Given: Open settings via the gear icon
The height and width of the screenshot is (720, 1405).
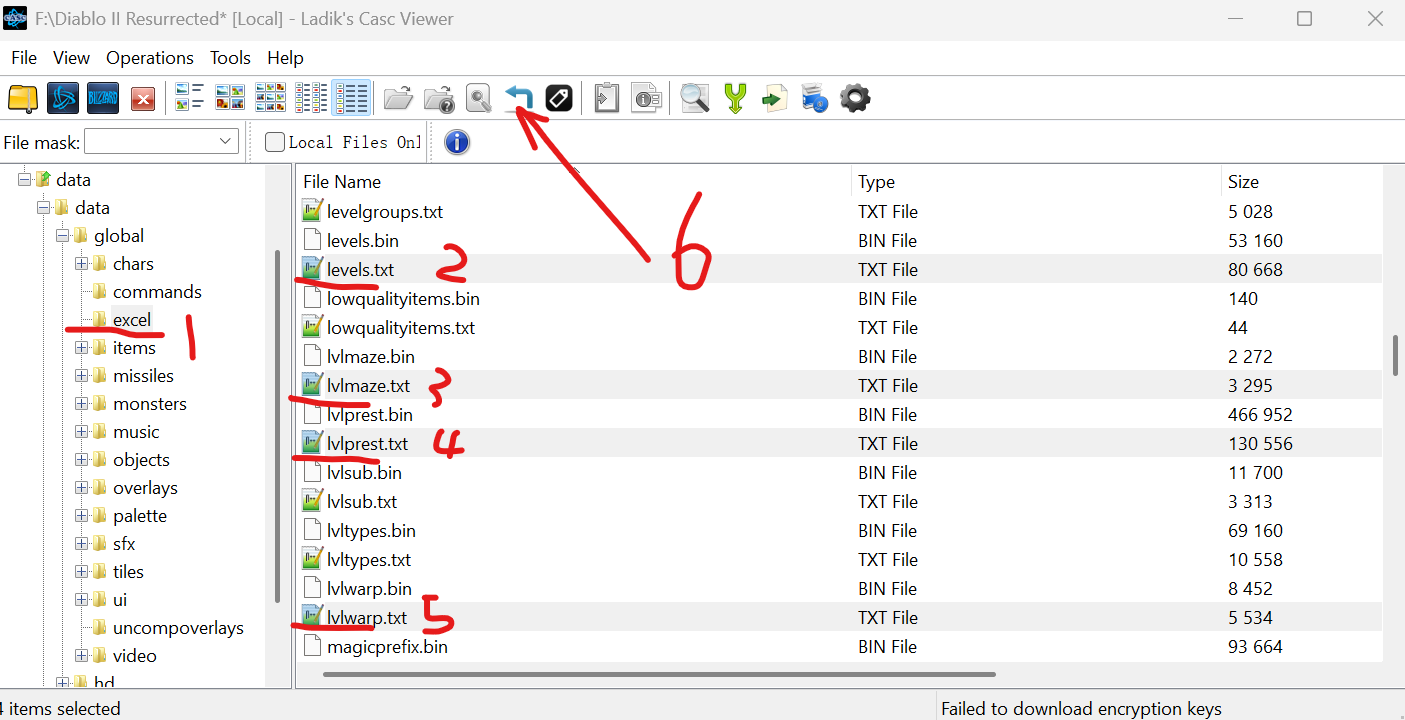Looking at the screenshot, I should (x=855, y=98).
